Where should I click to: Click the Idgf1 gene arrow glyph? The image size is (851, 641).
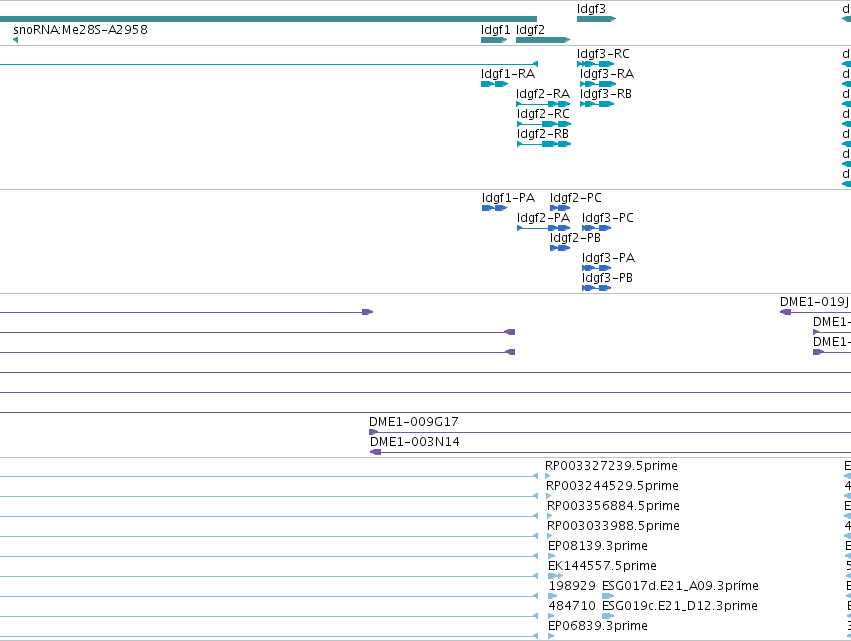click(494, 40)
